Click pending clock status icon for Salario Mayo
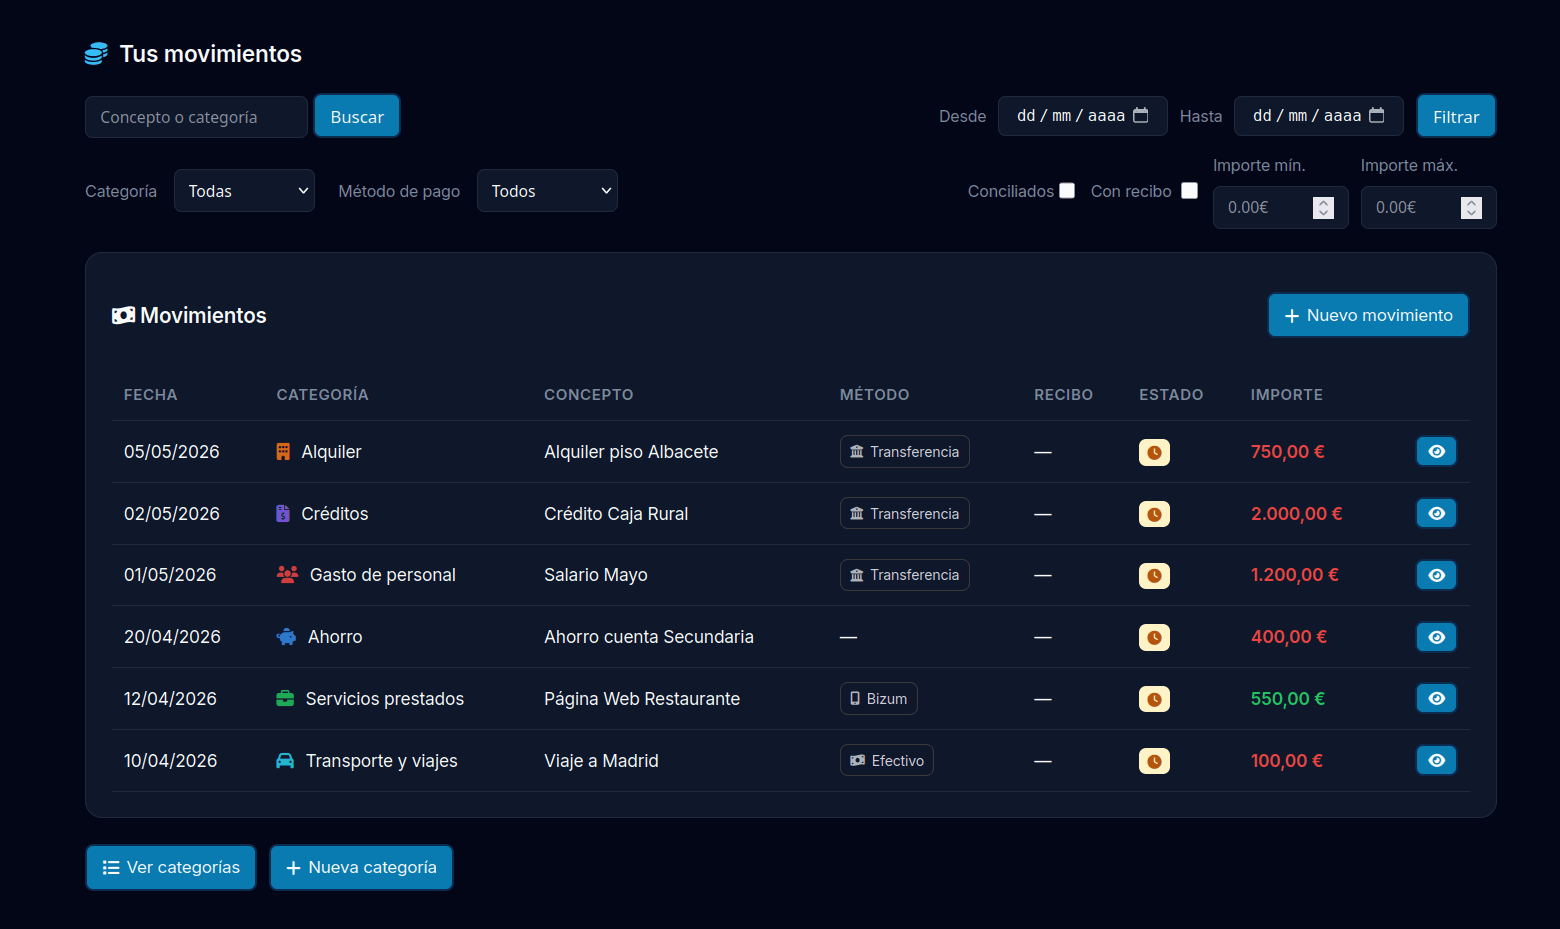This screenshot has height=929, width=1560. (x=1154, y=576)
